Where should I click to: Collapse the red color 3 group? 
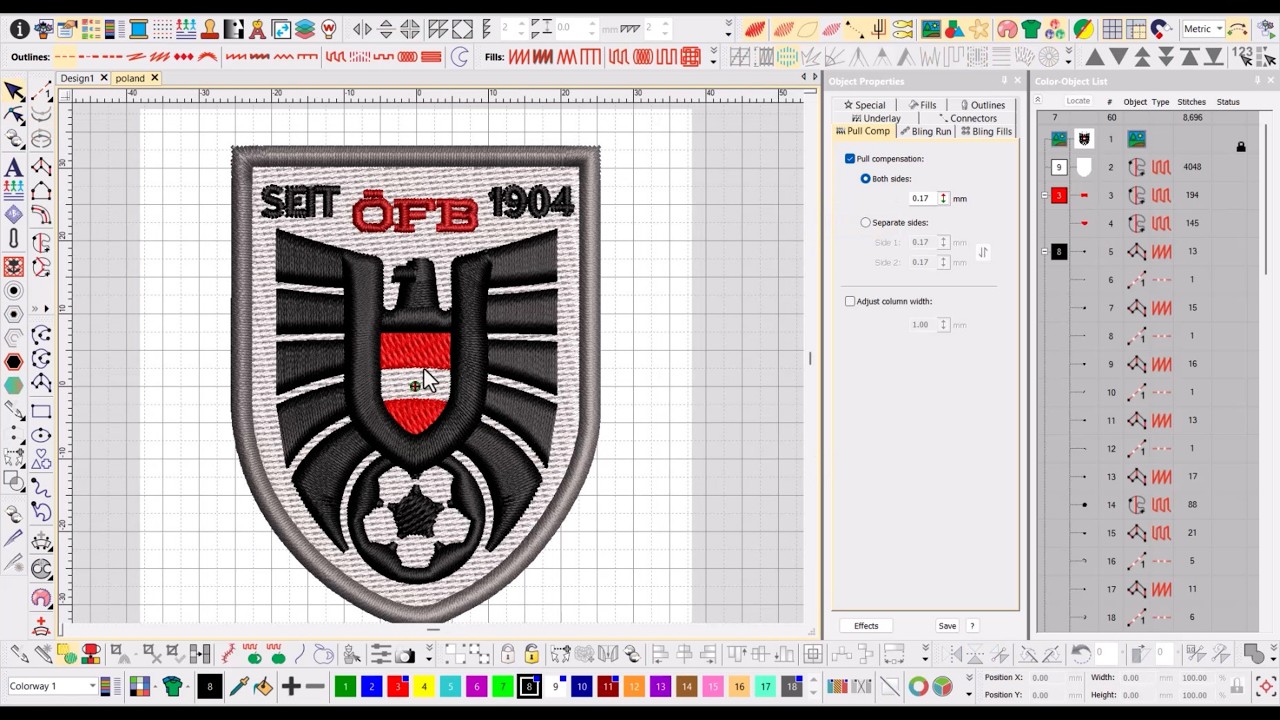tap(1045, 195)
